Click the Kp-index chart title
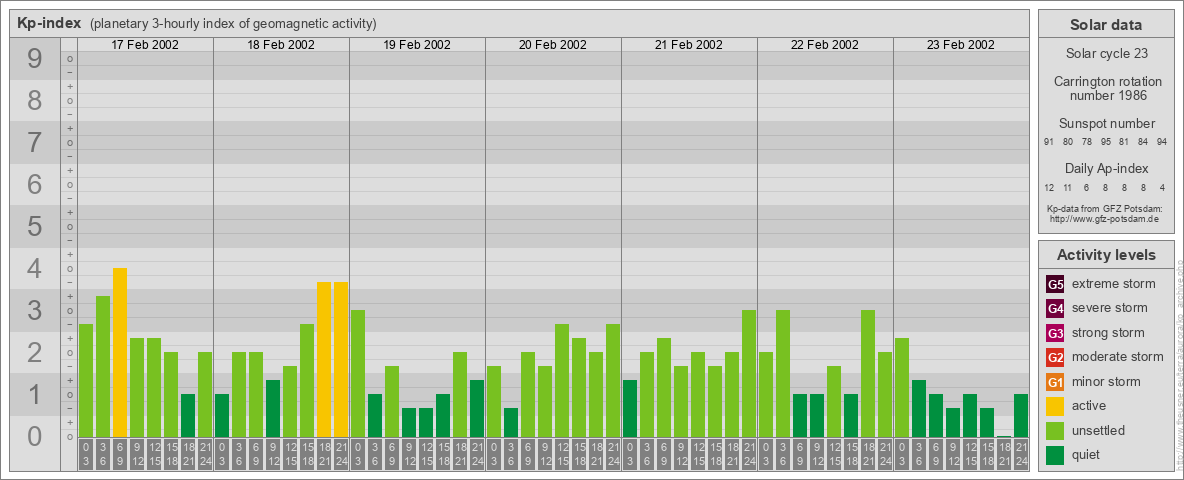 pos(50,23)
